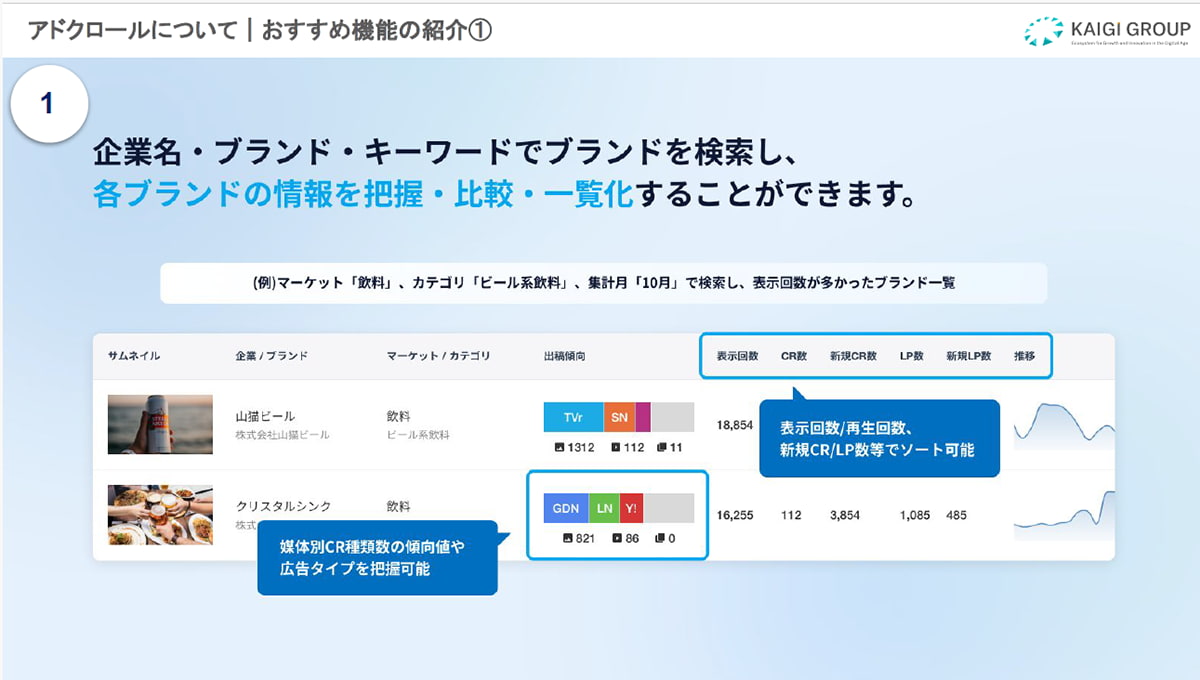Sort by 表示回数 column header

tap(737, 356)
